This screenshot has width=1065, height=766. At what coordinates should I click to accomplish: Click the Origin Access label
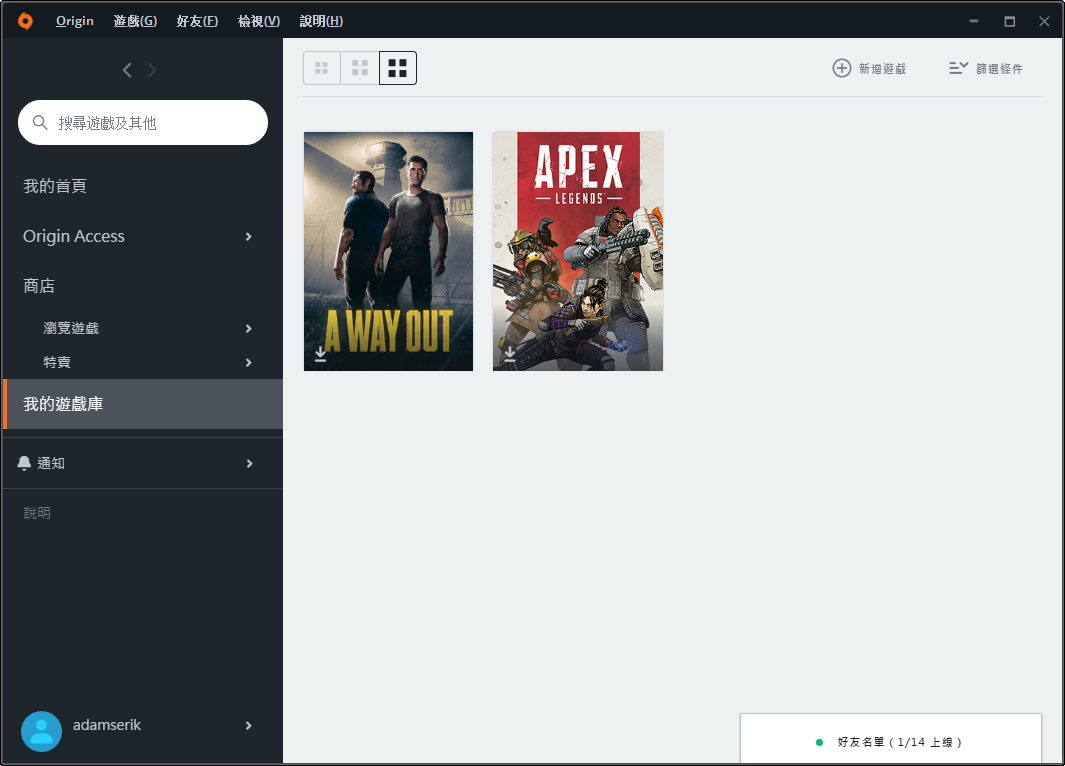click(74, 236)
